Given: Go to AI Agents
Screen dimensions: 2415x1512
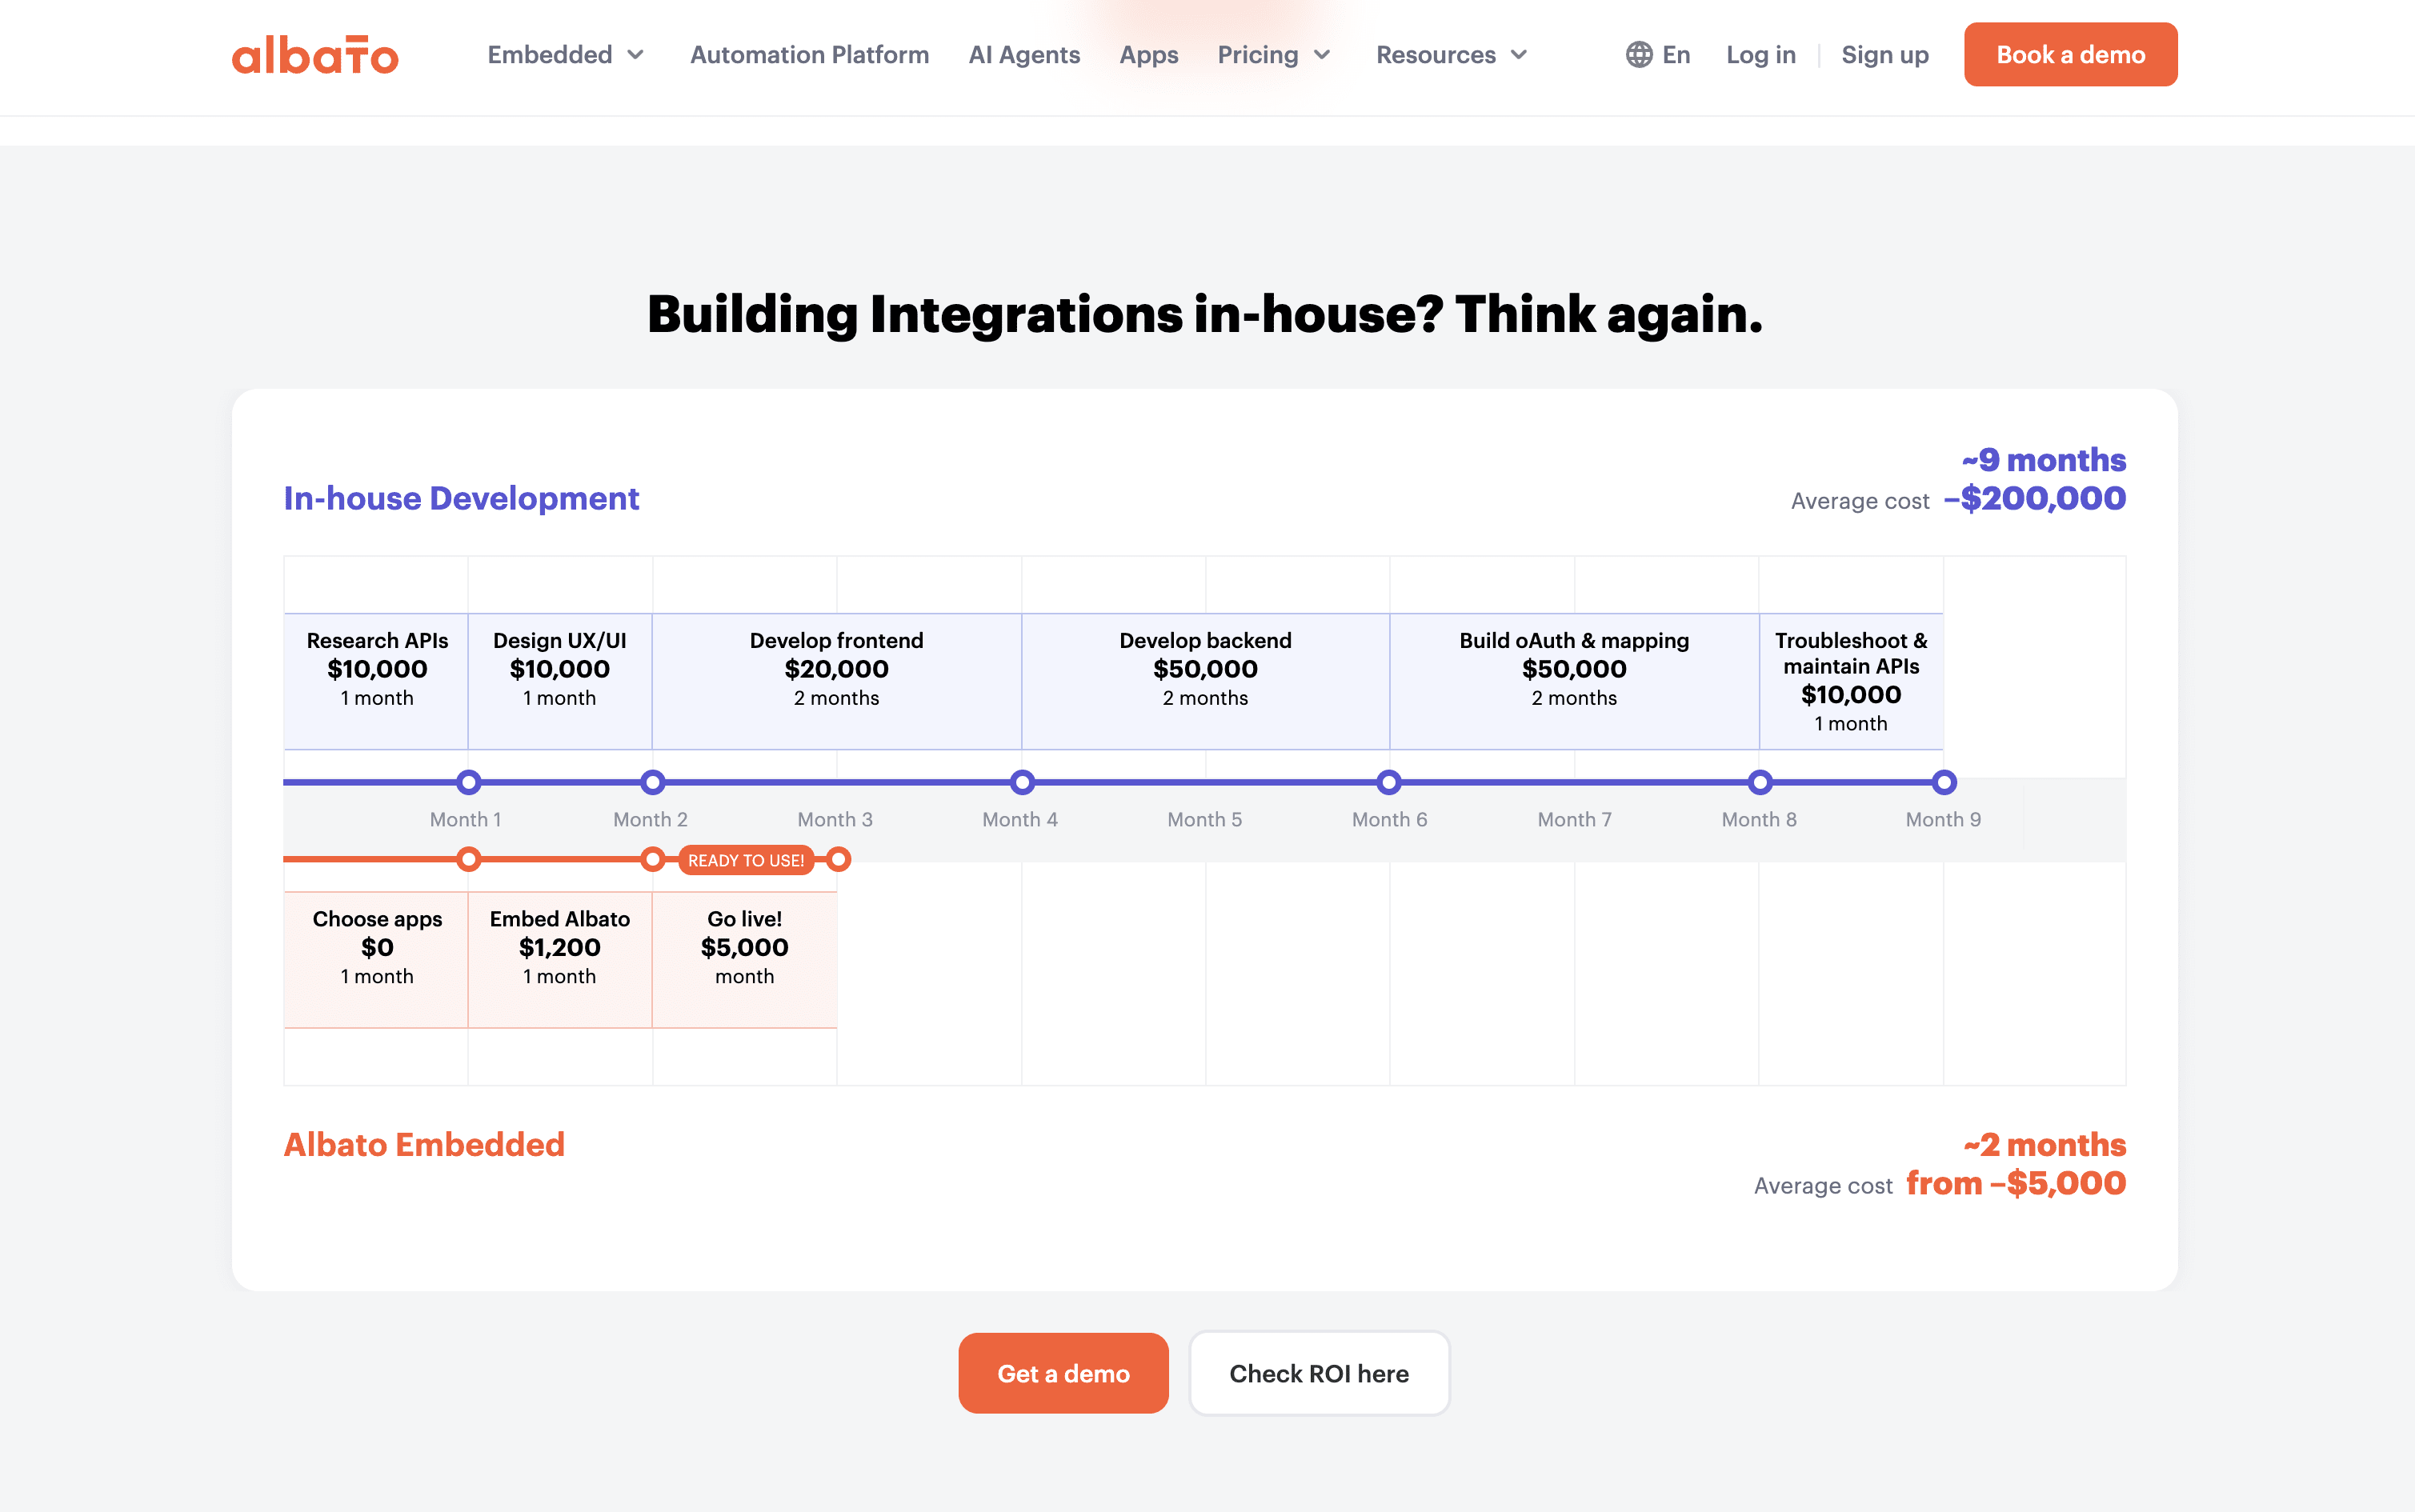Looking at the screenshot, I should [1024, 55].
